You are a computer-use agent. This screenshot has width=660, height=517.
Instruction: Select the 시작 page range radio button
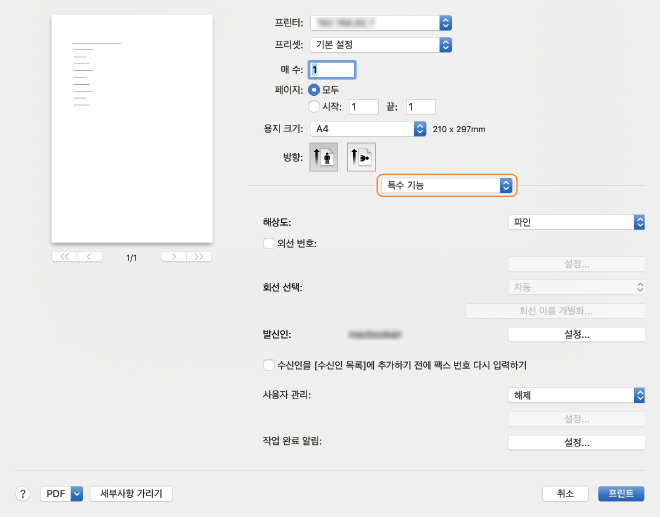click(x=314, y=106)
